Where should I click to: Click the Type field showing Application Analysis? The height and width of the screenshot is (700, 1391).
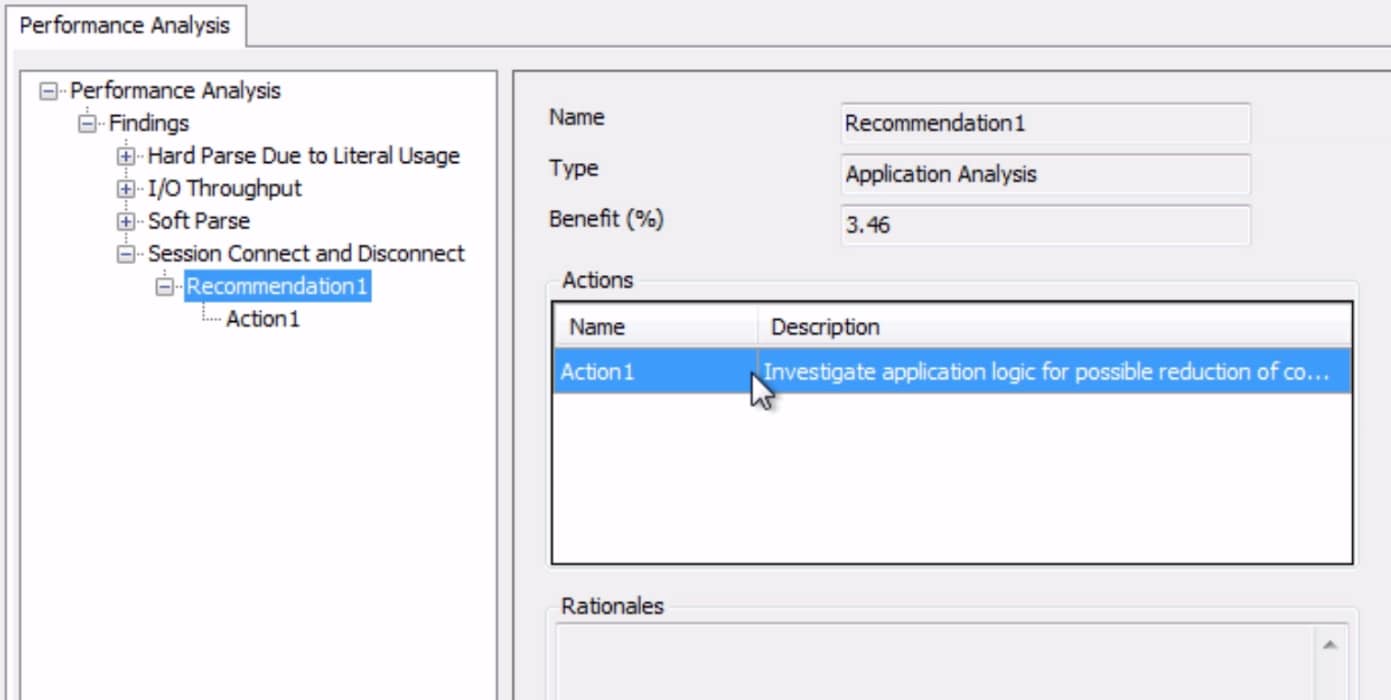[x=1045, y=175]
